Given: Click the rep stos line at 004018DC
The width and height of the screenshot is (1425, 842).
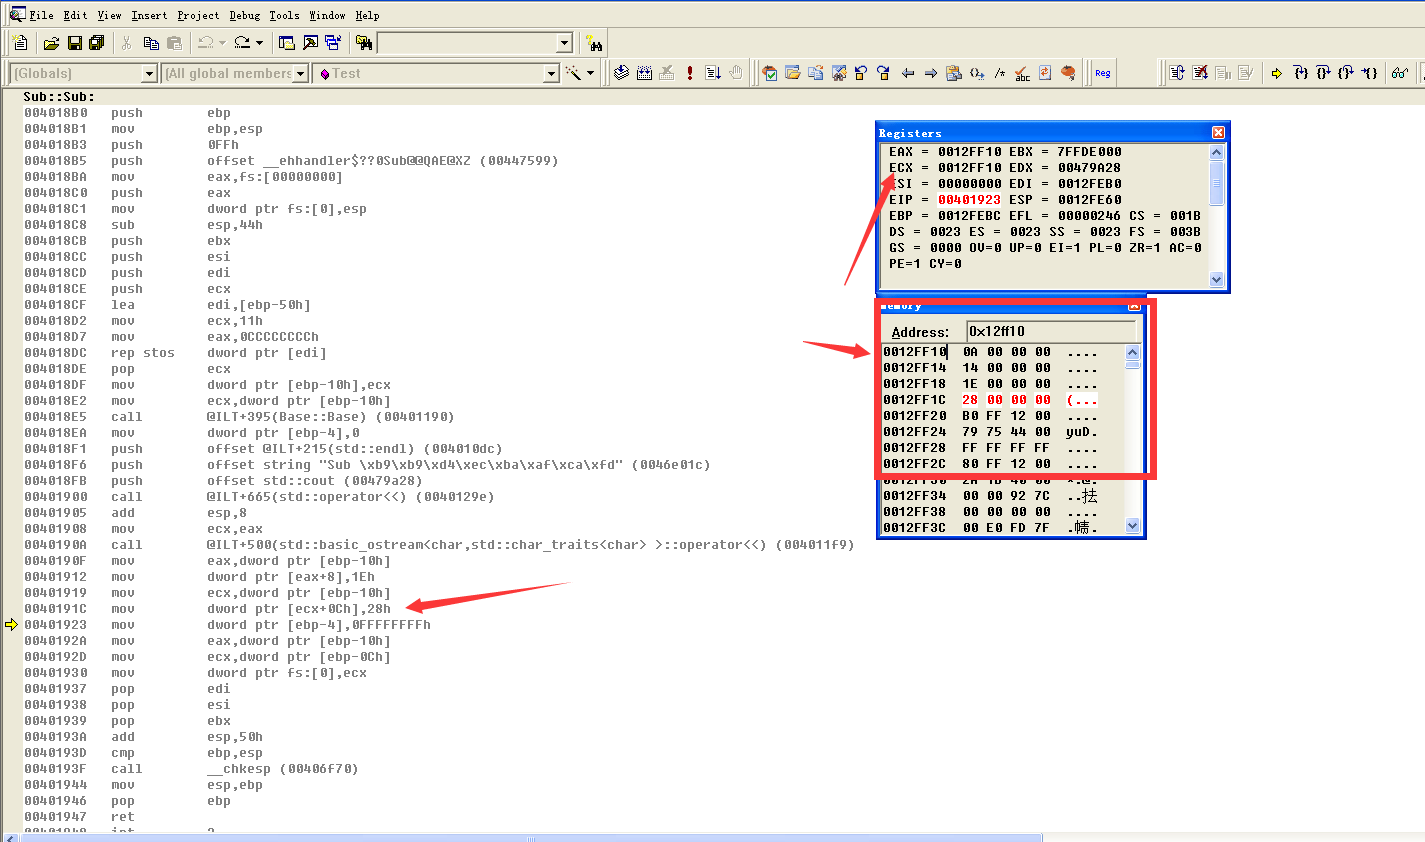Looking at the screenshot, I should coord(175,352).
